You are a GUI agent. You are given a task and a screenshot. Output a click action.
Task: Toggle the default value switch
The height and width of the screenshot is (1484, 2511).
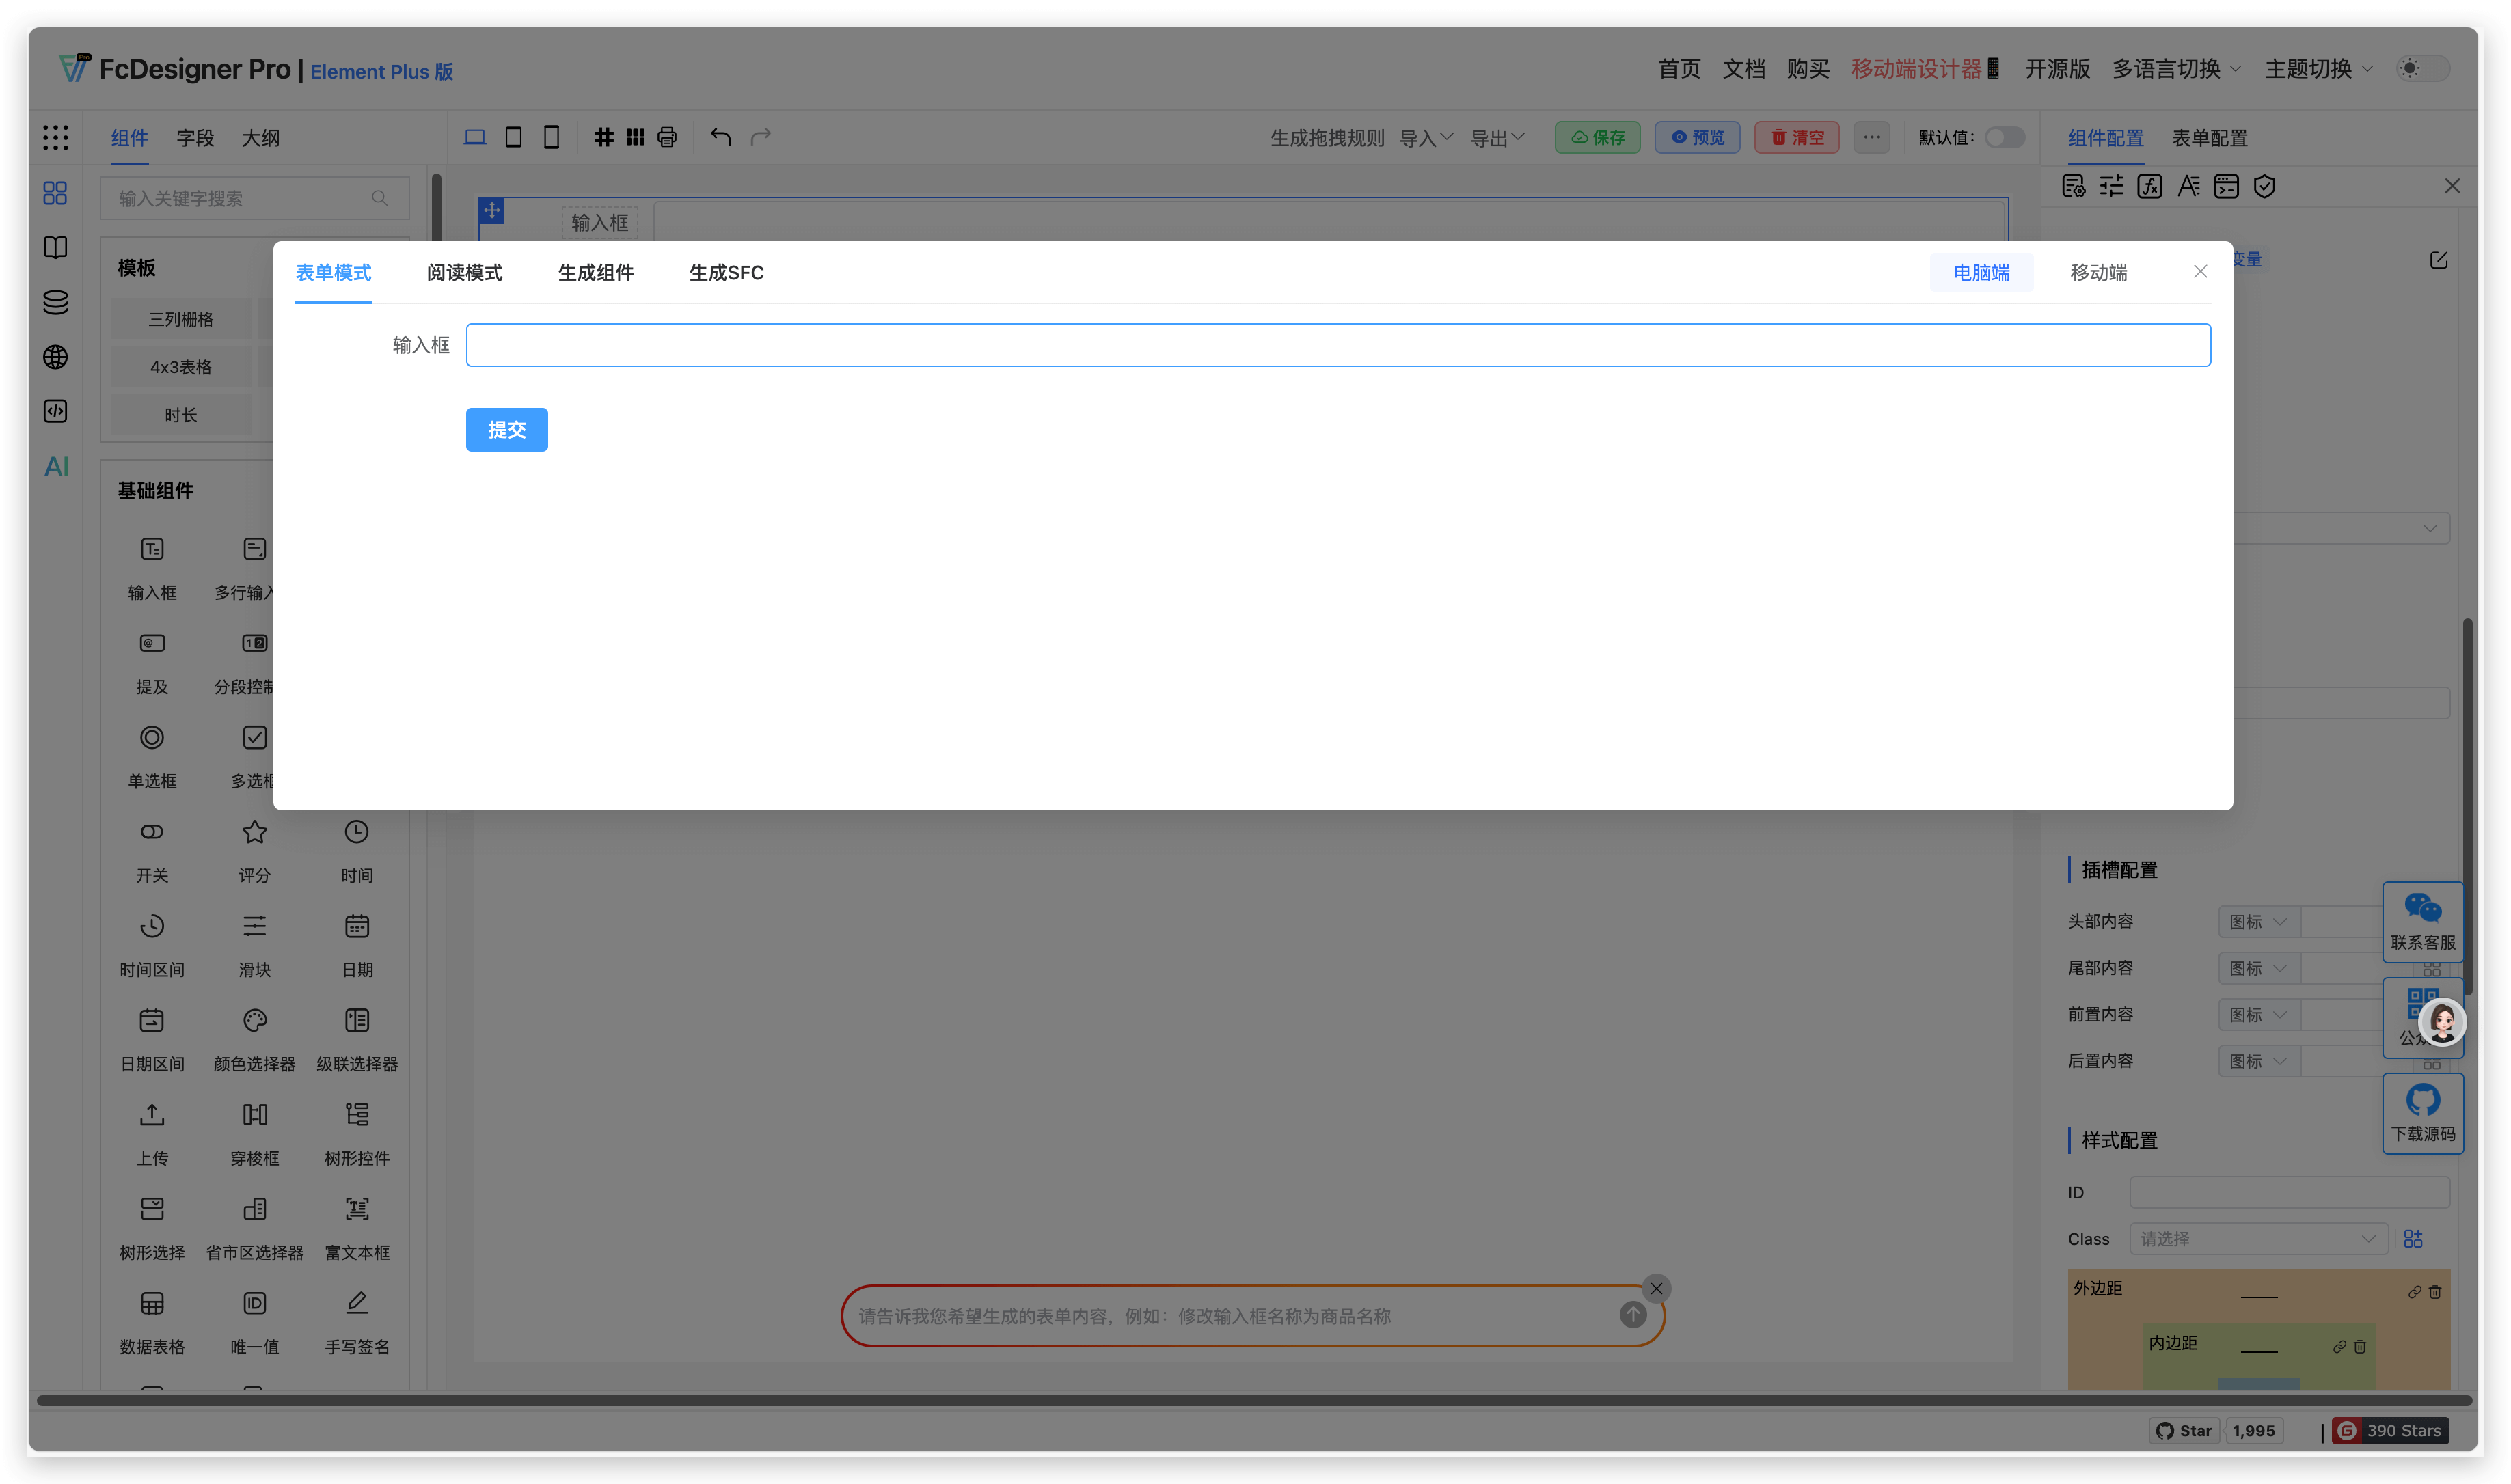click(2004, 137)
